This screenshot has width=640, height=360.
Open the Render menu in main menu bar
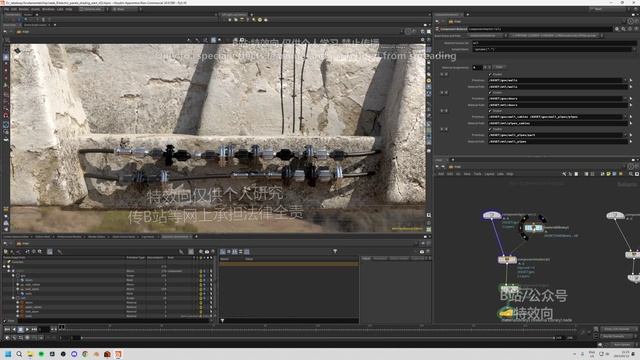click(24, 9)
